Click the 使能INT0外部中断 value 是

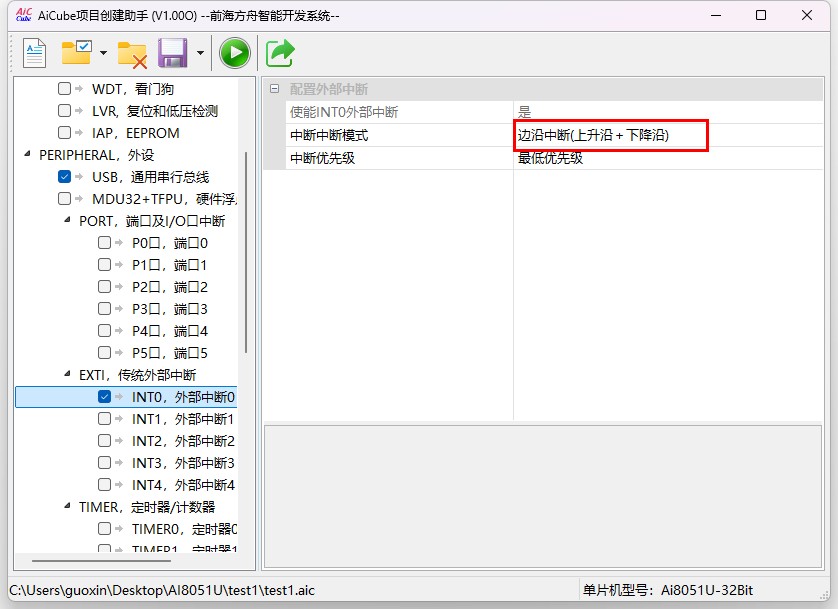tap(668, 112)
